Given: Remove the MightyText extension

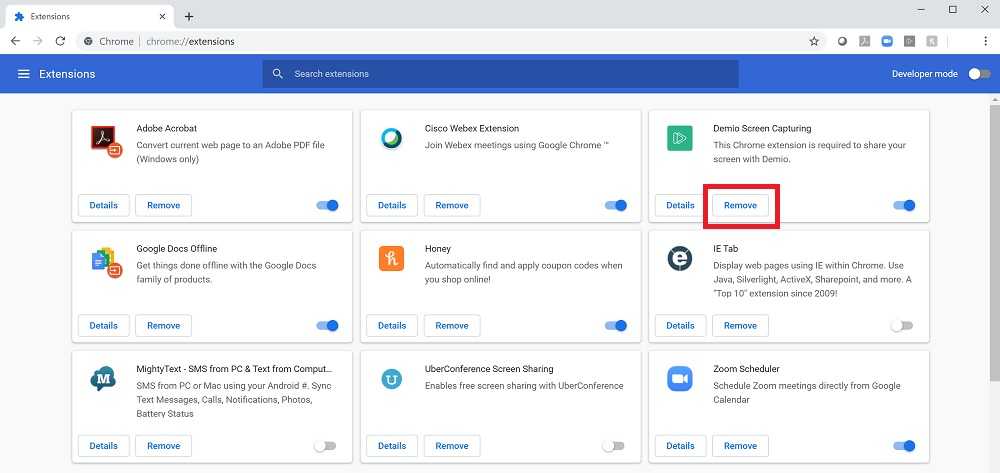Looking at the screenshot, I should point(163,446).
